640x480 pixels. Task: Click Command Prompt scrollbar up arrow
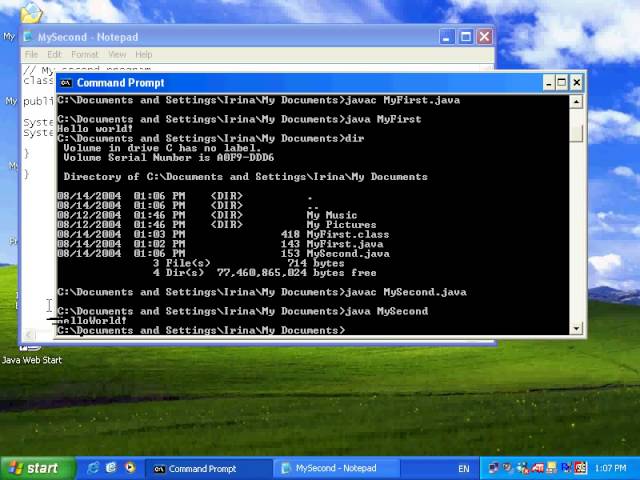click(x=576, y=102)
